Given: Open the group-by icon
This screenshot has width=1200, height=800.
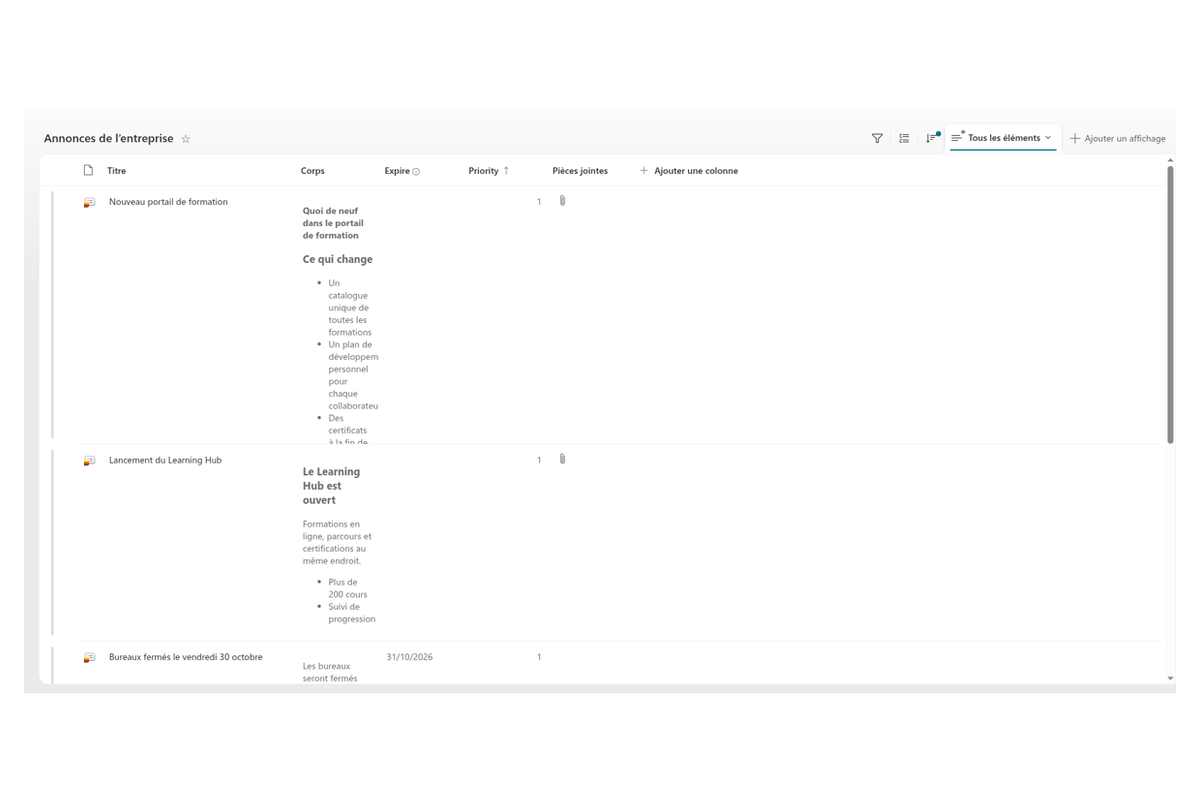Looking at the screenshot, I should [904, 139].
